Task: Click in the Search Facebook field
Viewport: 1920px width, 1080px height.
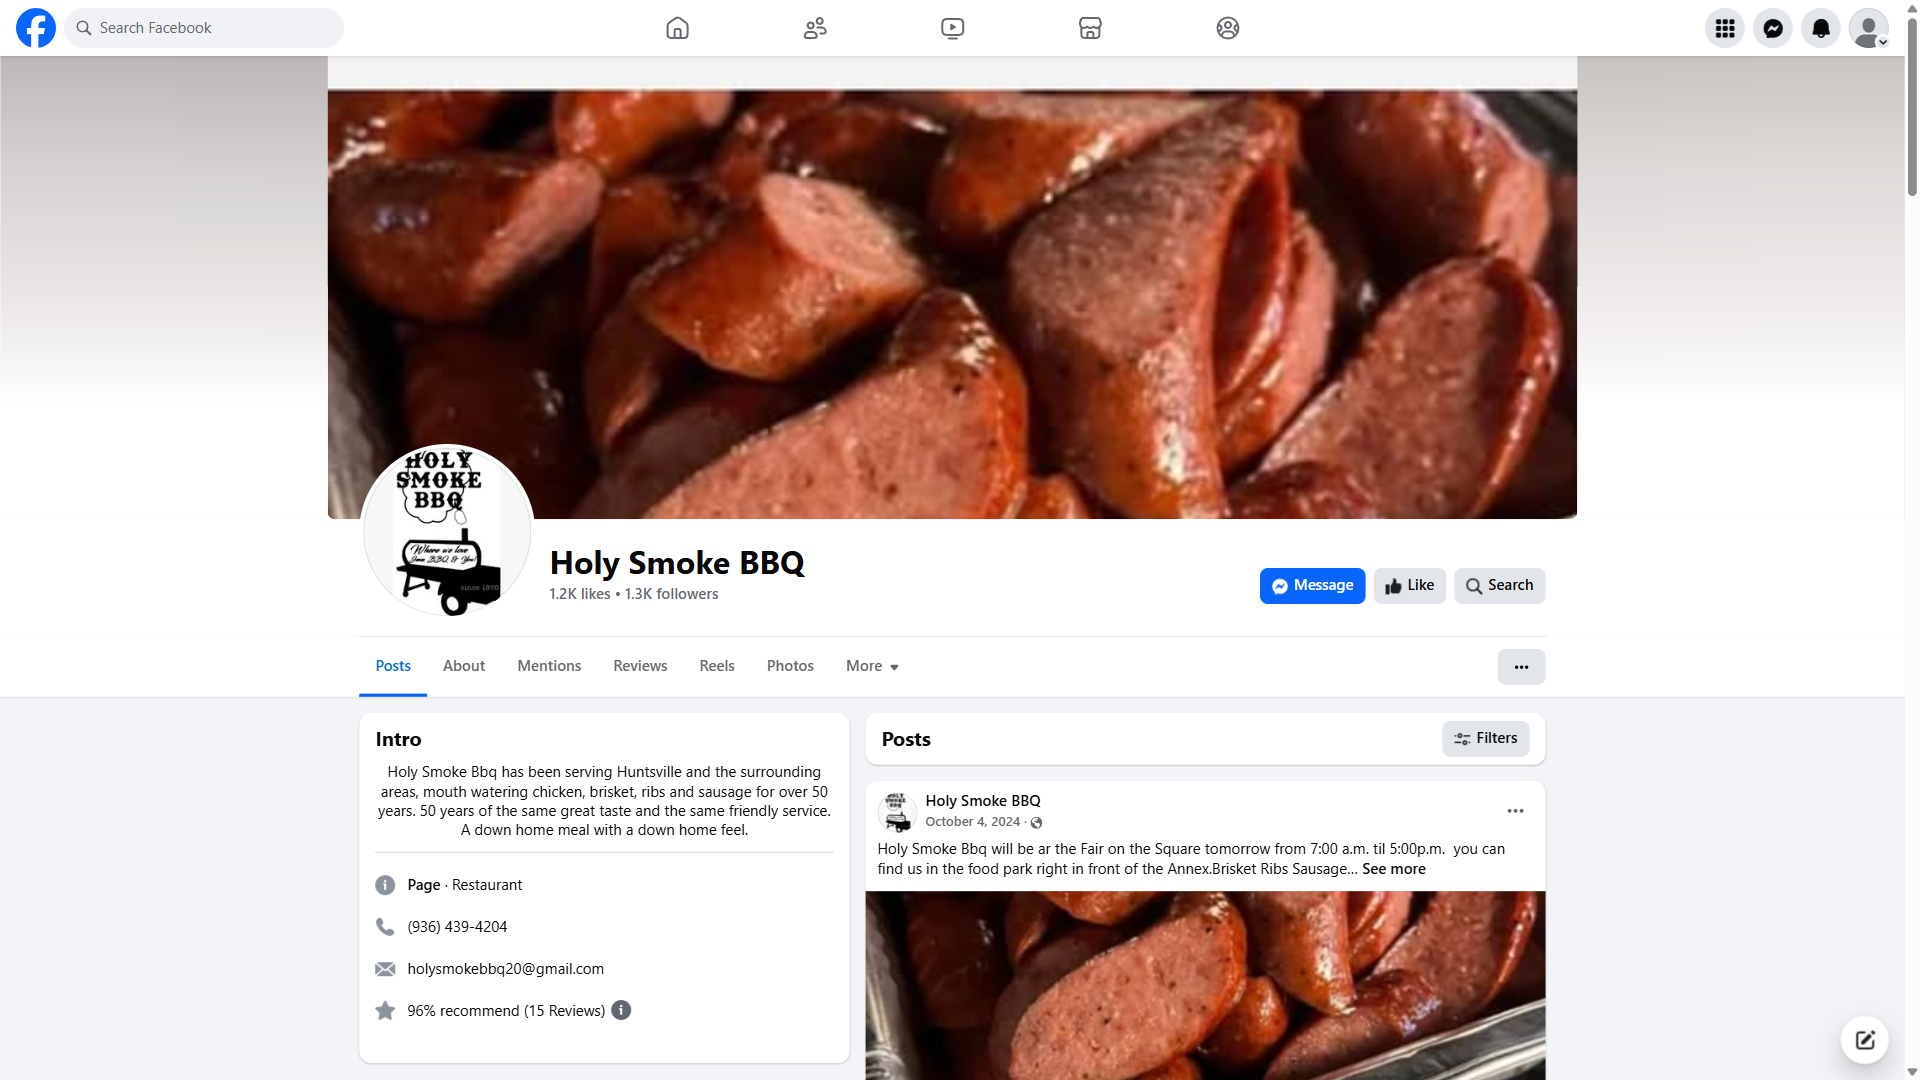Action: pos(204,28)
